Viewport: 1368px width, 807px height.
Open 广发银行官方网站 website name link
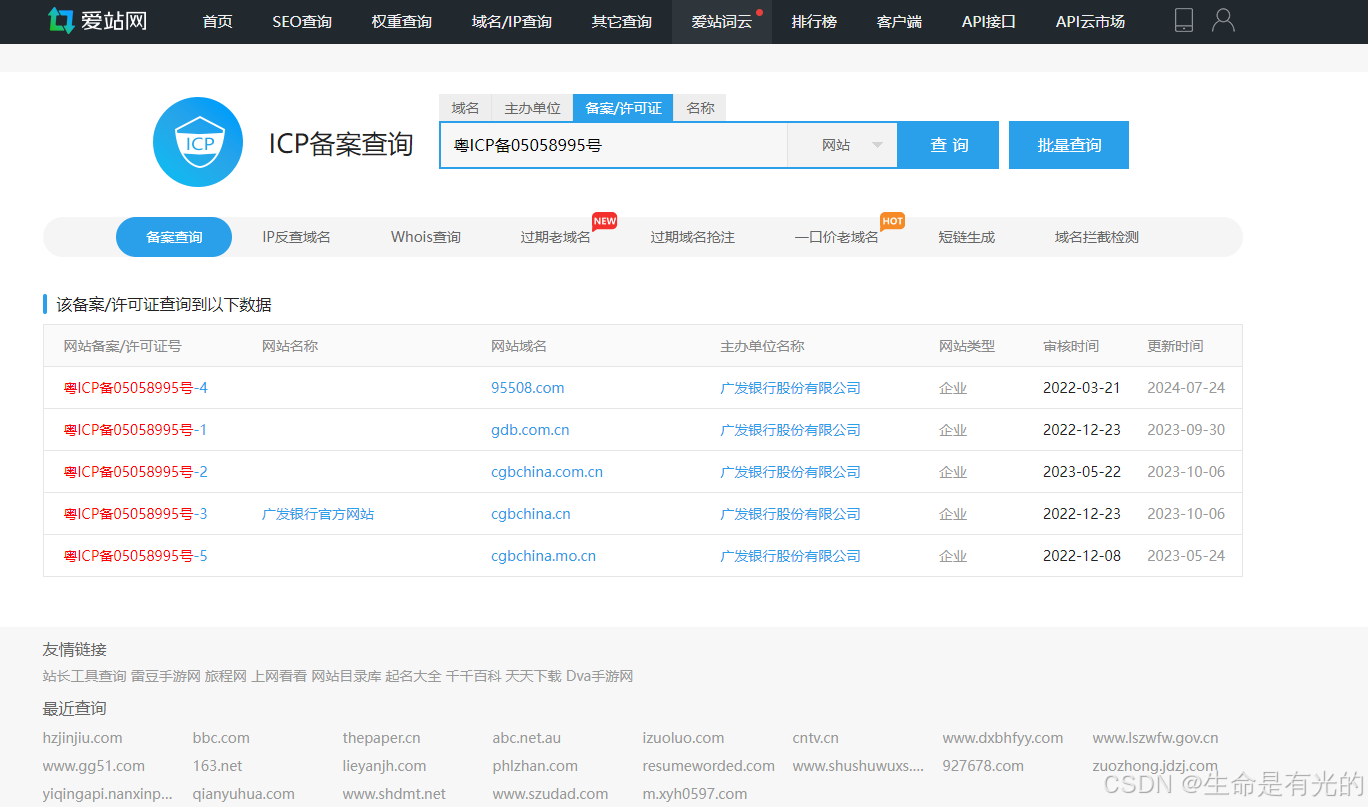(317, 513)
